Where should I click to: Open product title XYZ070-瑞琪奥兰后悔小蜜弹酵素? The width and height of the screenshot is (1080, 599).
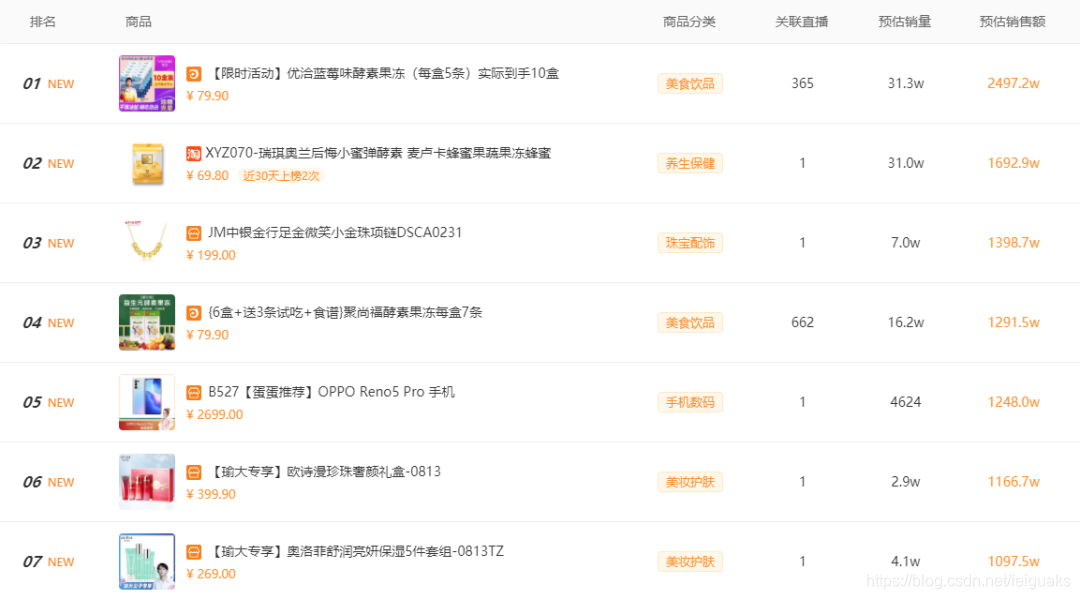click(378, 153)
